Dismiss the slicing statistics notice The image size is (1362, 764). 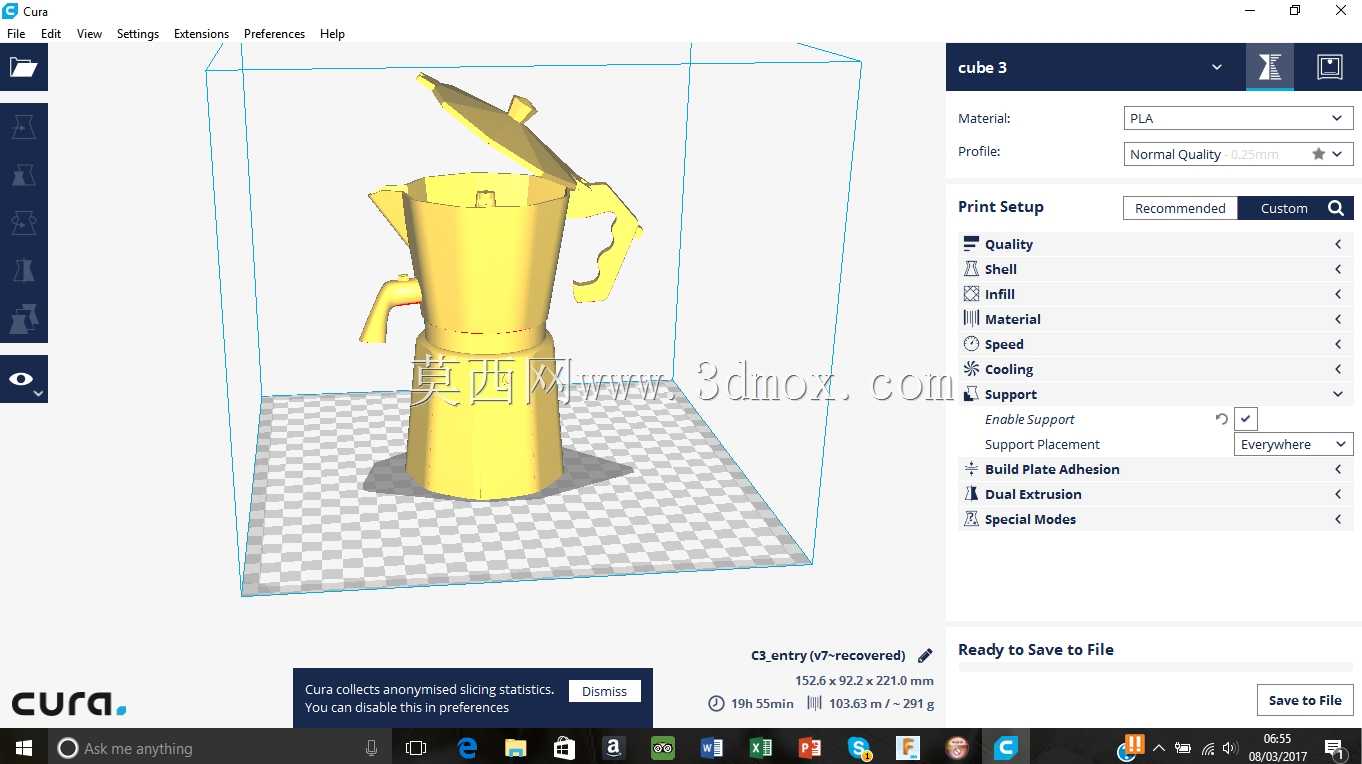pos(604,691)
